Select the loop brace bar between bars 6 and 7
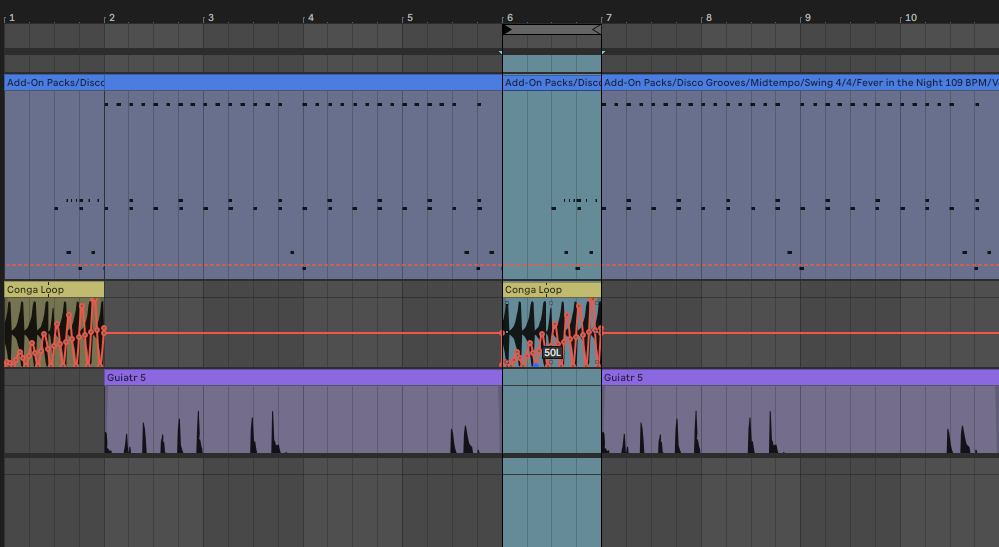 [552, 30]
